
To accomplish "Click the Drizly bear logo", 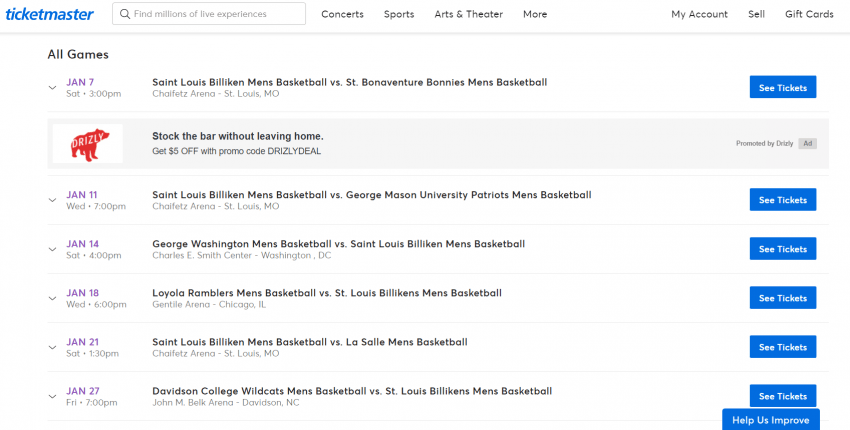I will pyautogui.click(x=88, y=144).
